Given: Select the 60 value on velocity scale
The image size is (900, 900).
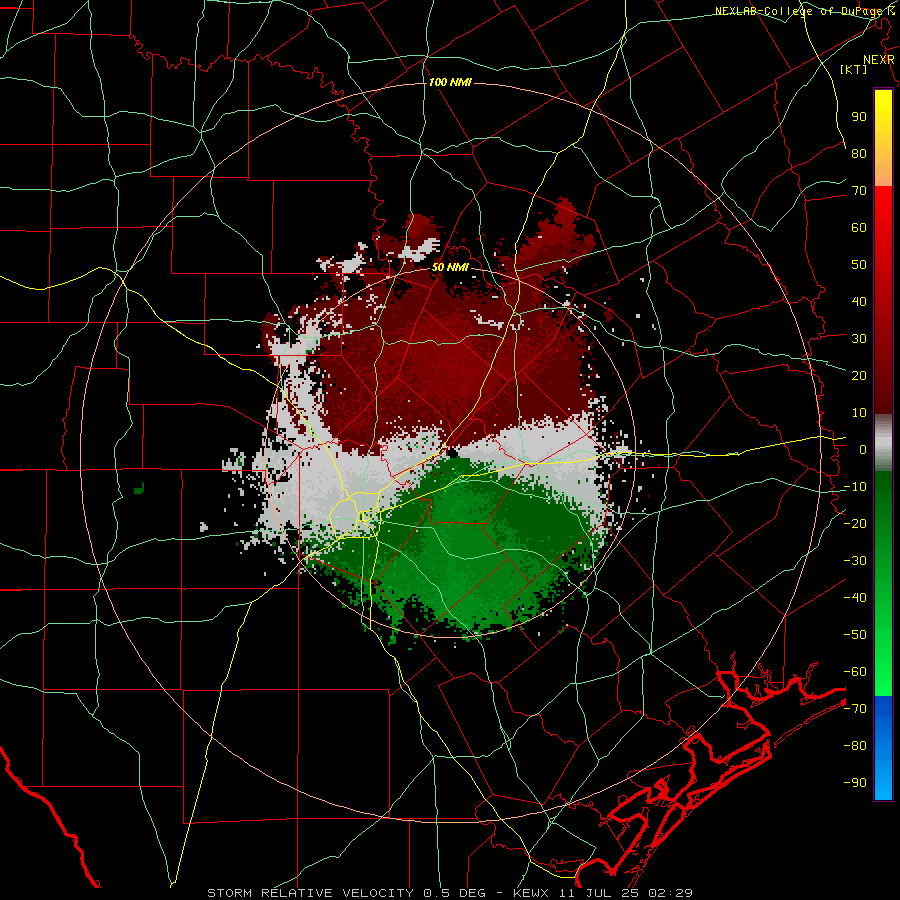Looking at the screenshot, I should pos(859,228).
